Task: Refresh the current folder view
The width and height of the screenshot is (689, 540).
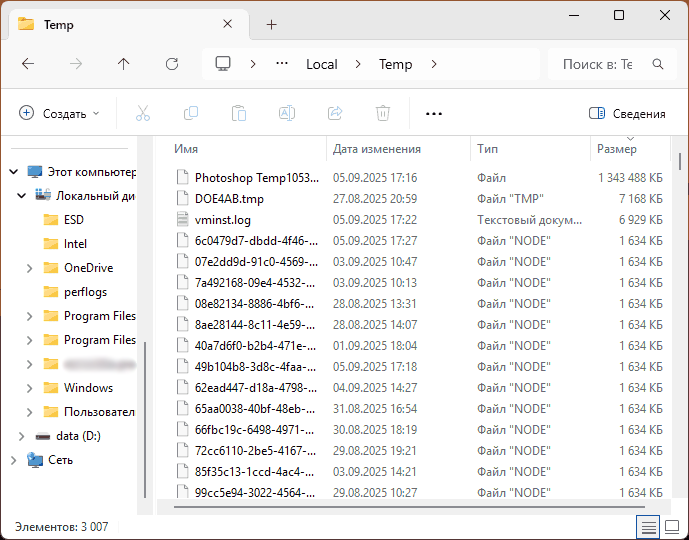Action: click(x=172, y=64)
